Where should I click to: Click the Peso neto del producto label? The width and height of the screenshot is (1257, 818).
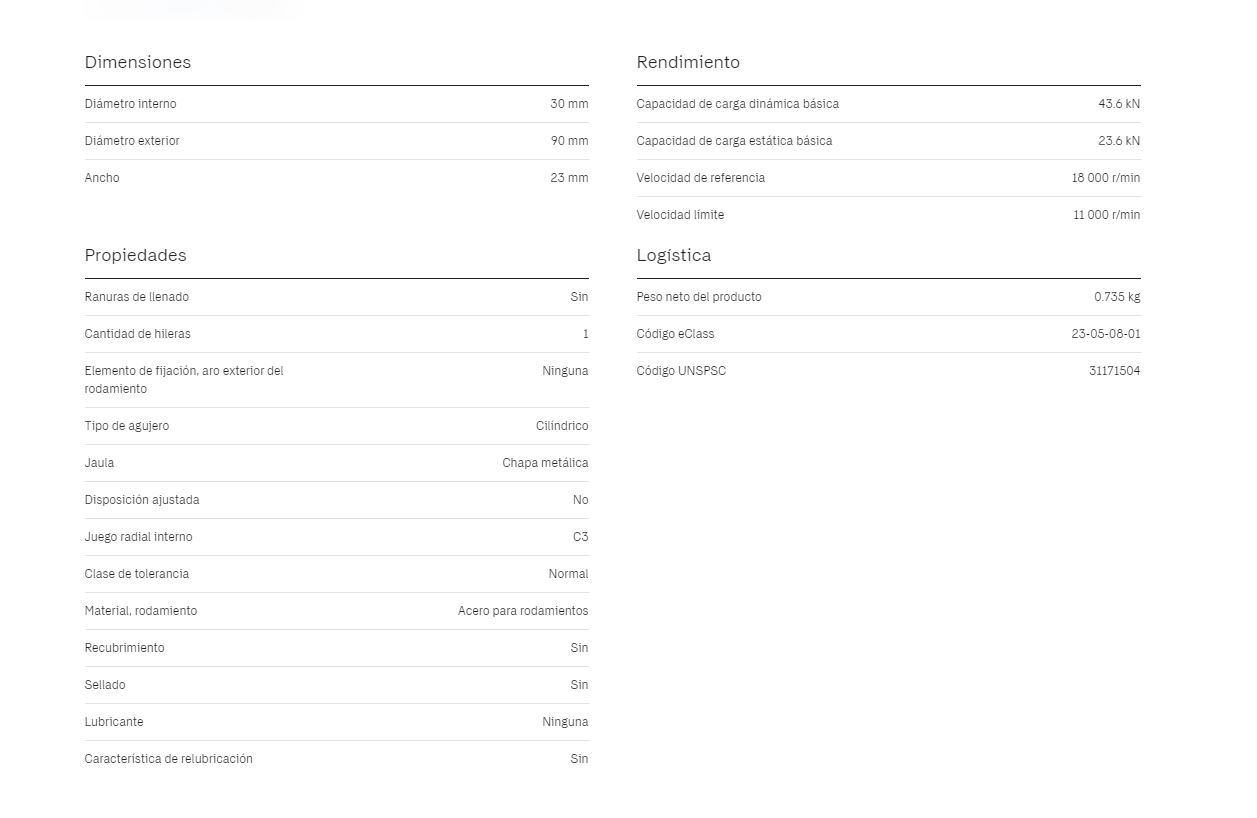click(x=699, y=297)
